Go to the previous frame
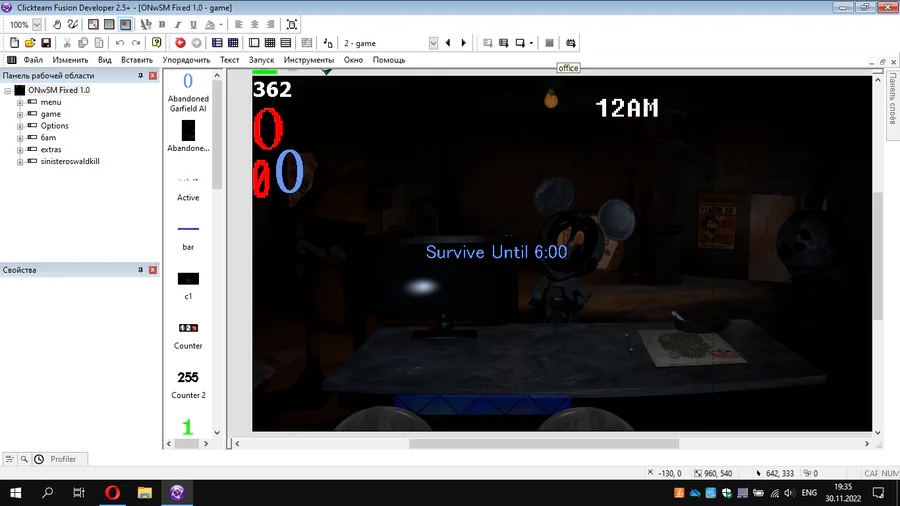The height and width of the screenshot is (506, 900). point(448,43)
